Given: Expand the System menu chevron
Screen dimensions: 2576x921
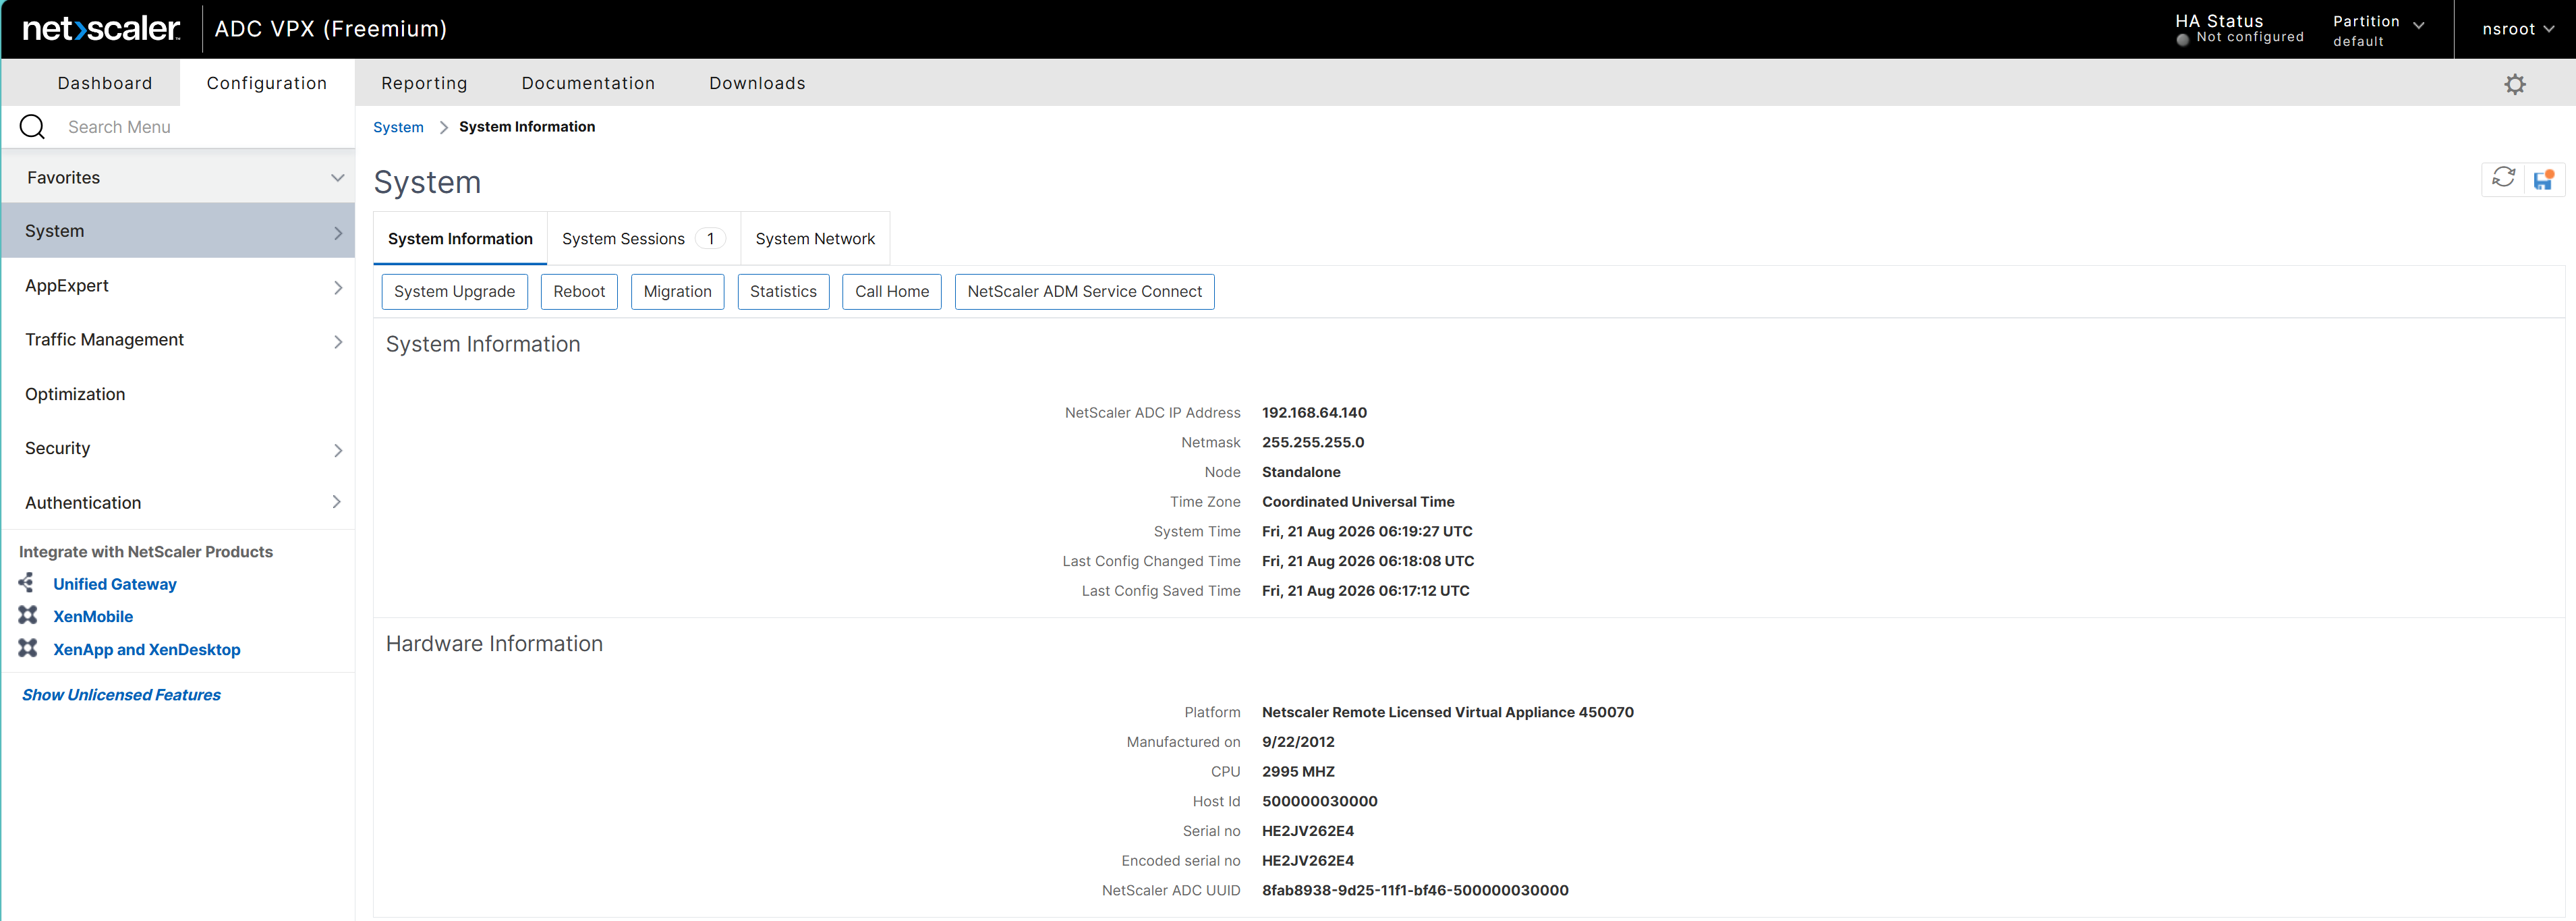Looking at the screenshot, I should click(x=338, y=233).
